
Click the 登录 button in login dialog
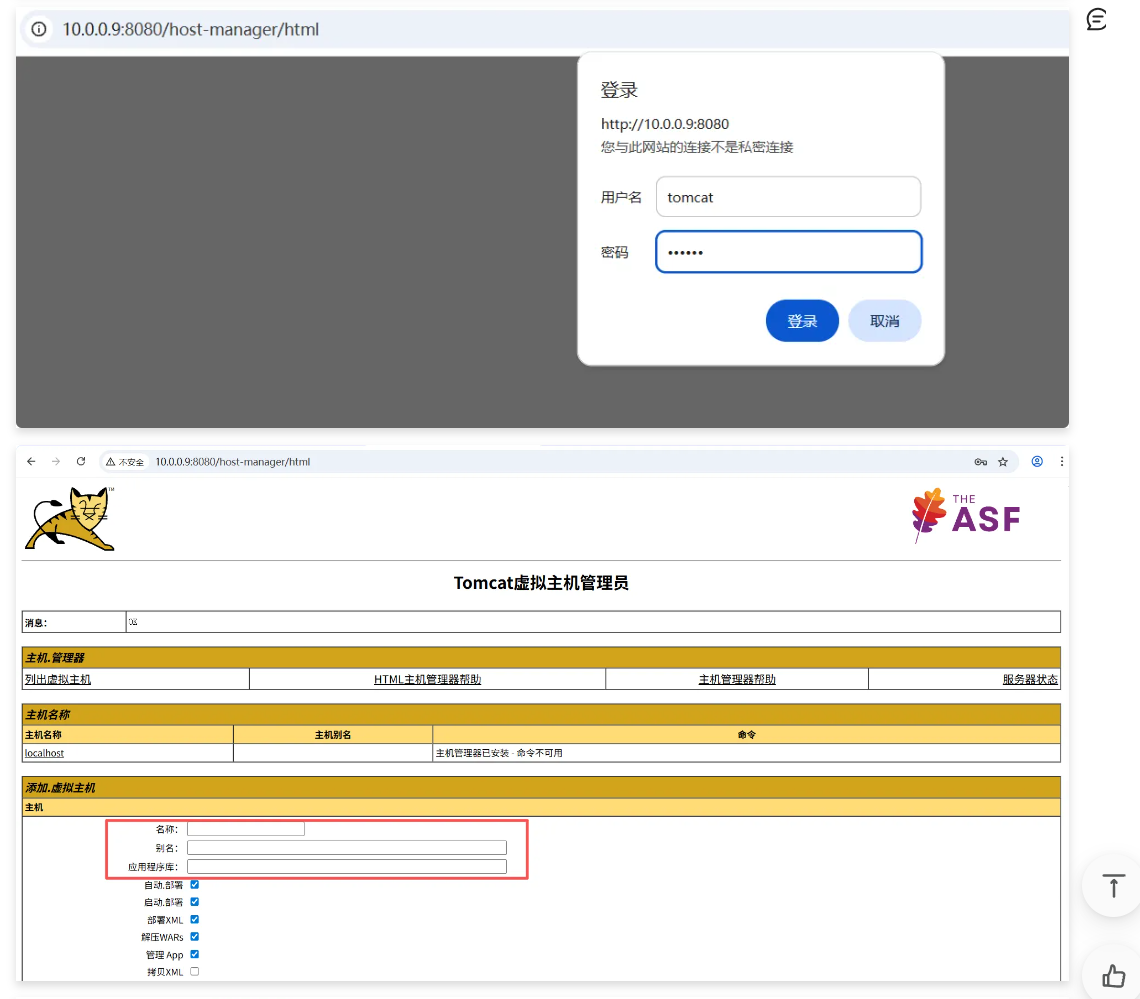(802, 321)
